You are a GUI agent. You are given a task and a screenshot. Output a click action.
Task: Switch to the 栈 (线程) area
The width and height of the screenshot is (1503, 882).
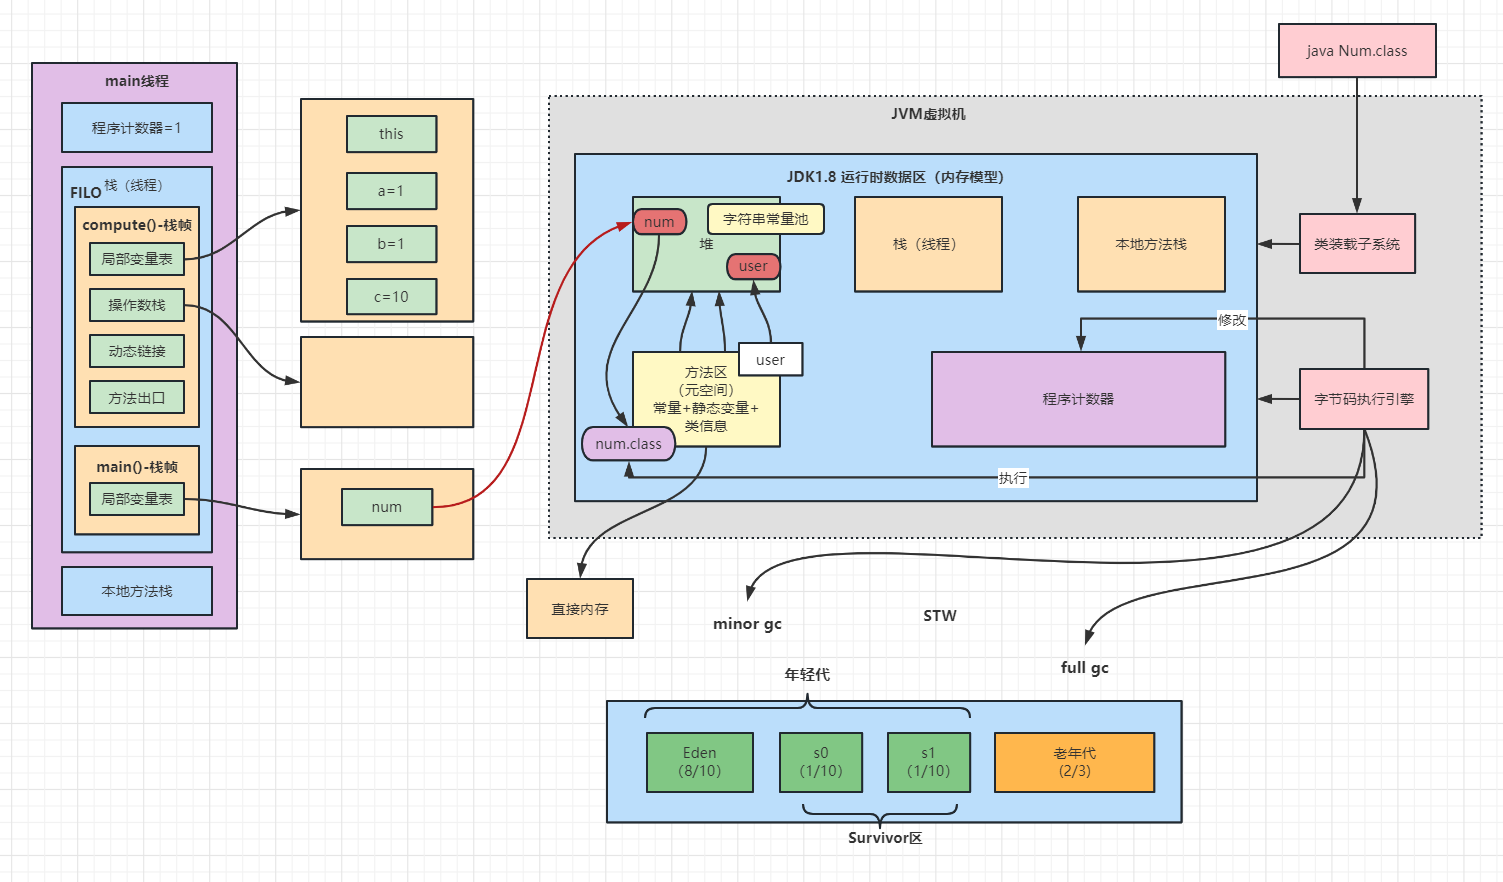tap(928, 243)
